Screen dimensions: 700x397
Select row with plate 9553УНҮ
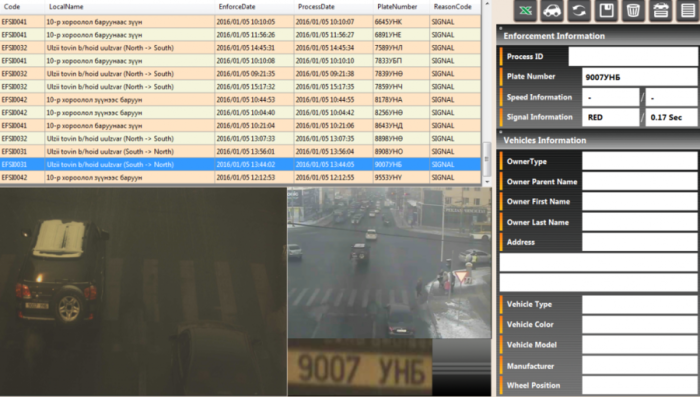[240, 178]
